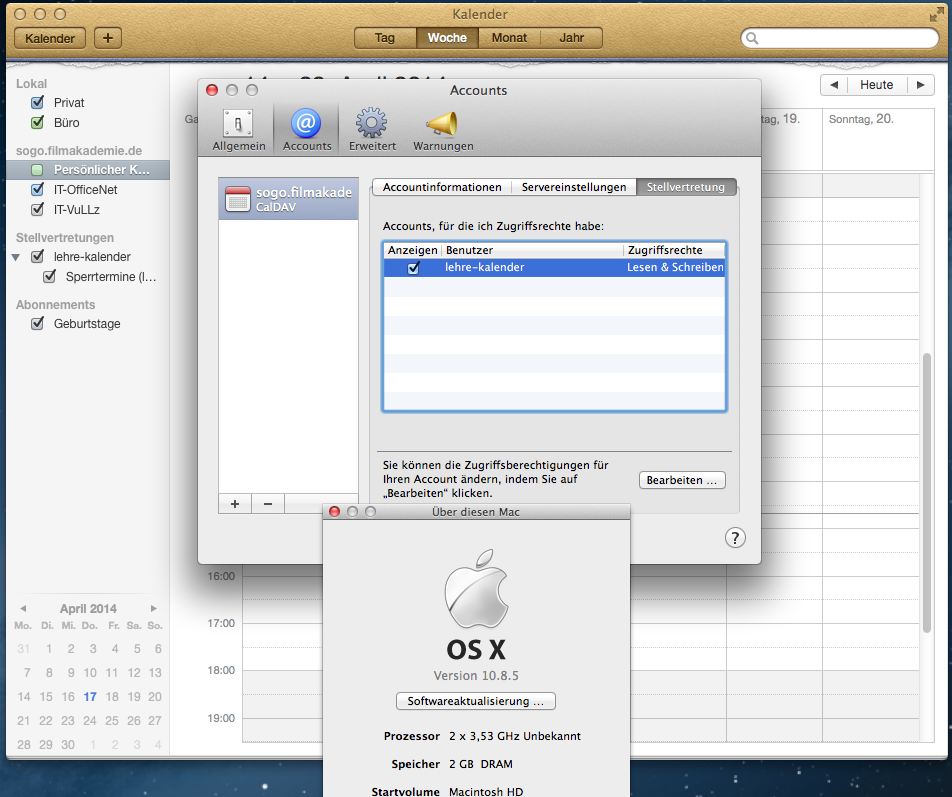
Task: Click the Bearbeiten button
Action: 682,481
